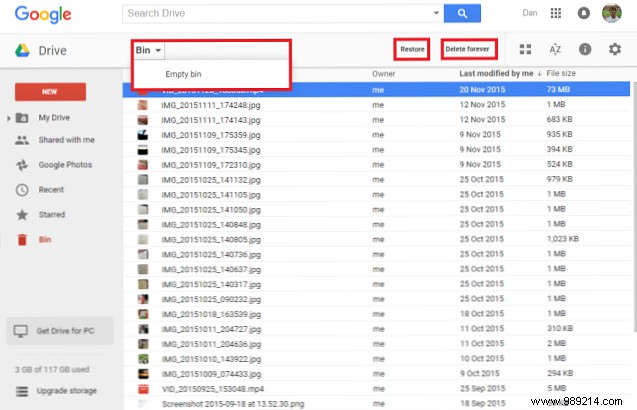Toggle sort direction arrow by Last modified

[x=539, y=74]
